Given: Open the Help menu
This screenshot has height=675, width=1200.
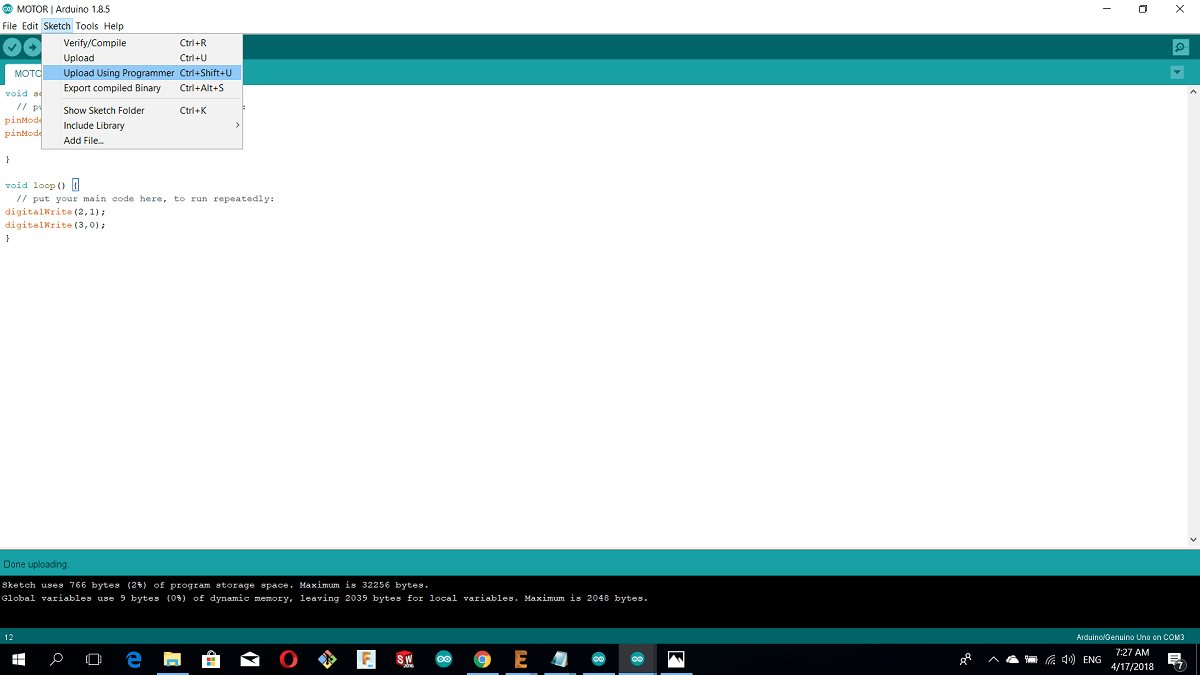Looking at the screenshot, I should pyautogui.click(x=114, y=26).
